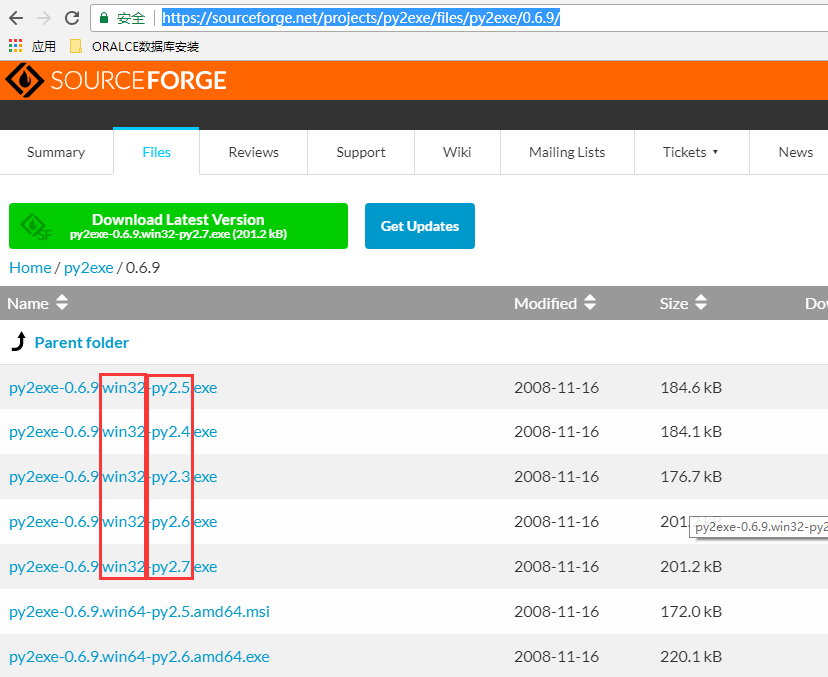The image size is (828, 677).
Task: Open the Wiki tab
Action: [457, 152]
